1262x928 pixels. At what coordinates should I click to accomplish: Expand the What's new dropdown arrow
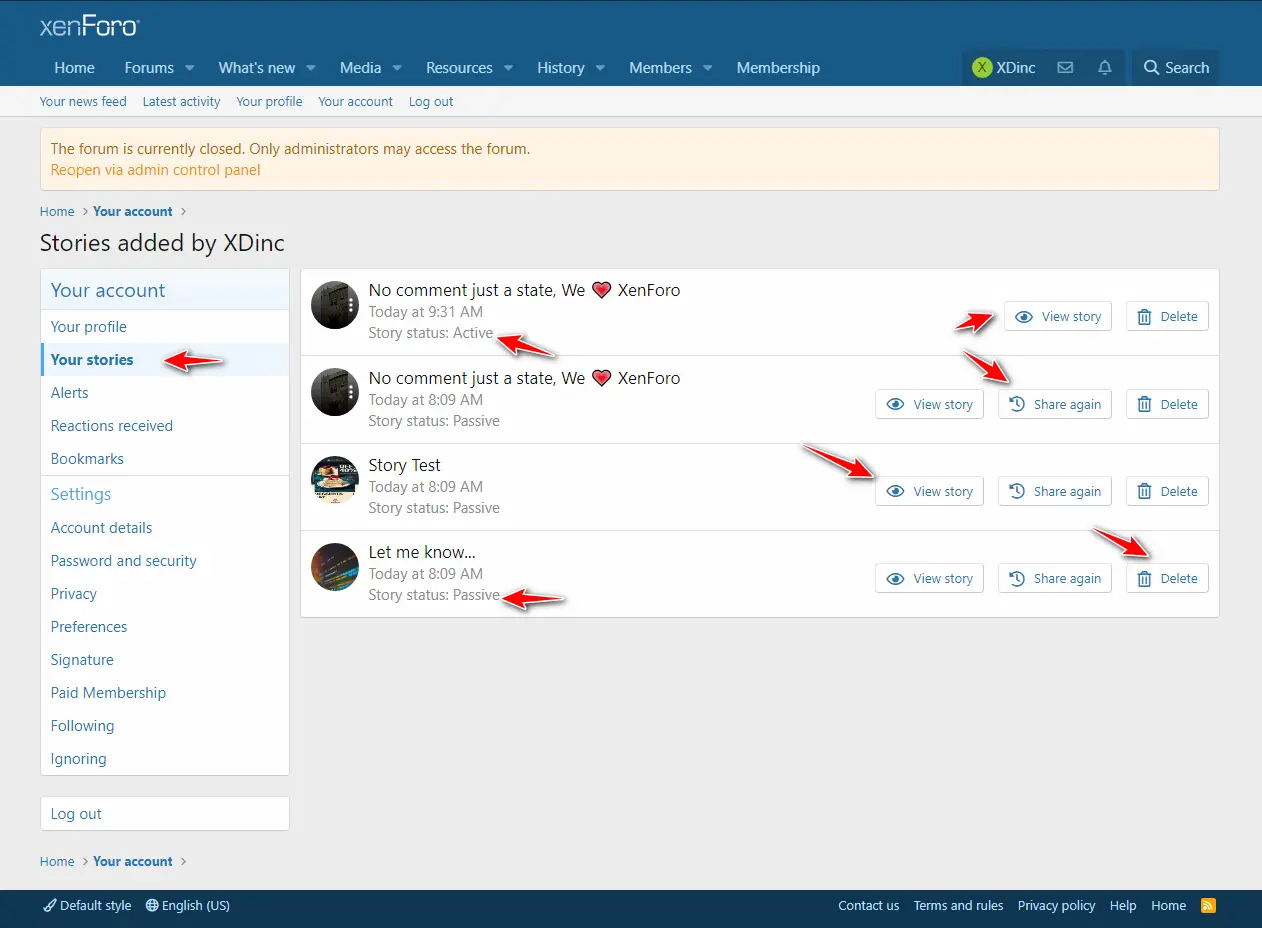[311, 68]
